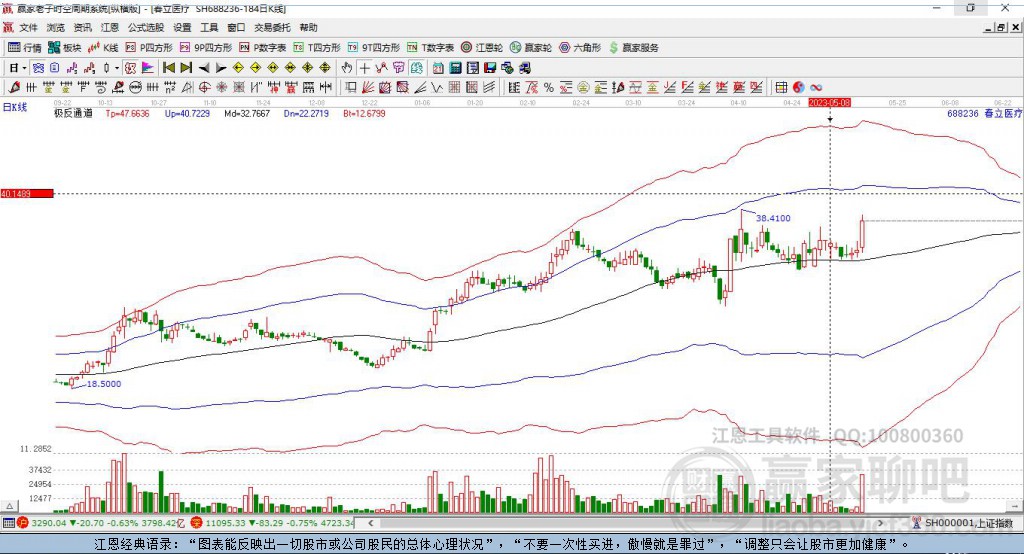Viewport: 1024px width, 554px height.
Task: Click the Dn=22.2719 value
Action: (x=306, y=113)
